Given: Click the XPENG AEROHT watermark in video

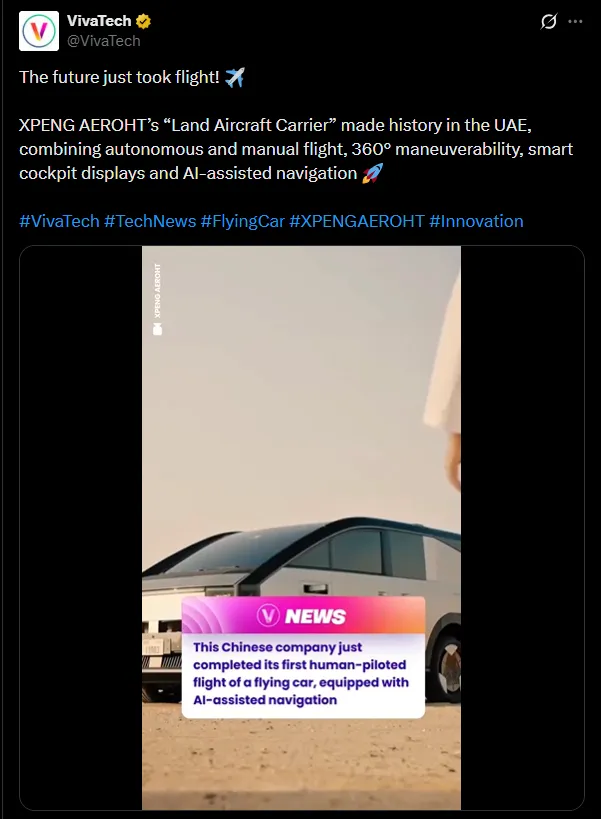Looking at the screenshot, I should 157,299.
